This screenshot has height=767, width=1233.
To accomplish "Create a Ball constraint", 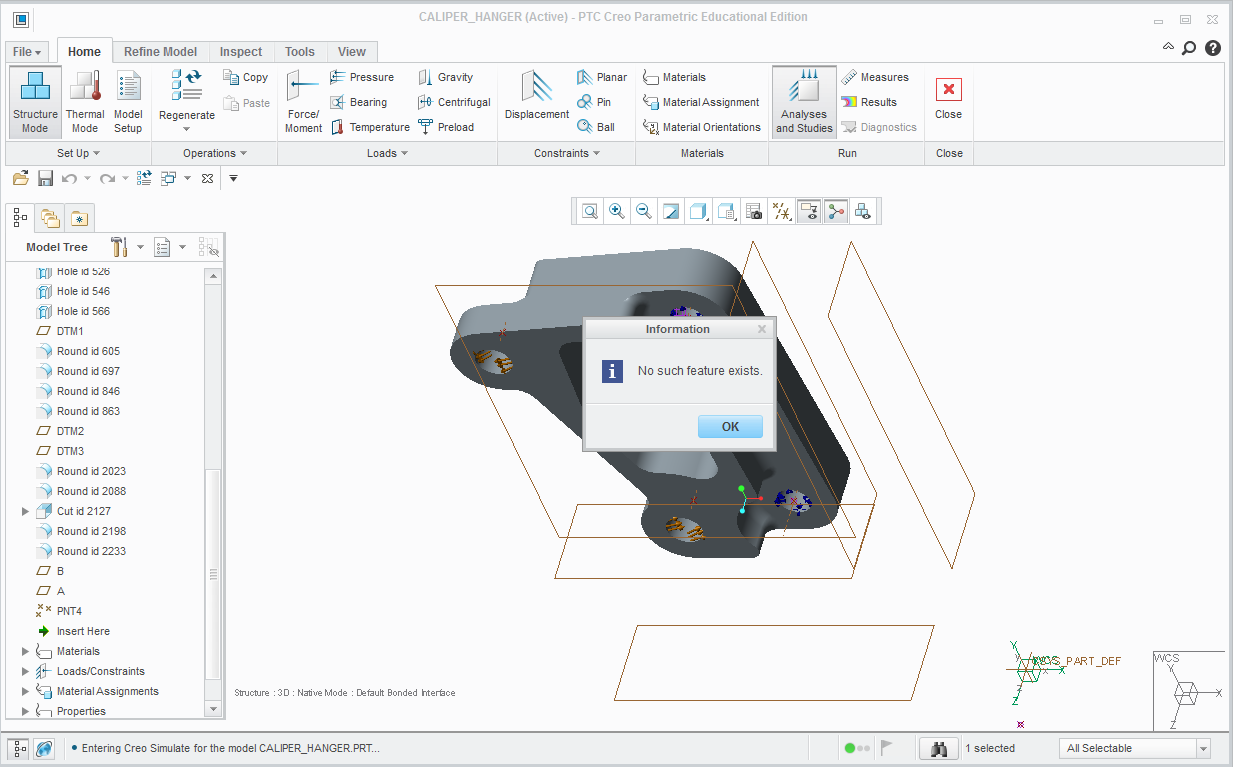I will 596,127.
